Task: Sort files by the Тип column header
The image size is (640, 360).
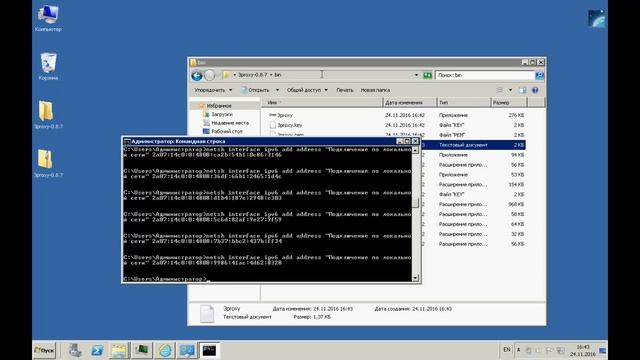Action: click(x=463, y=102)
